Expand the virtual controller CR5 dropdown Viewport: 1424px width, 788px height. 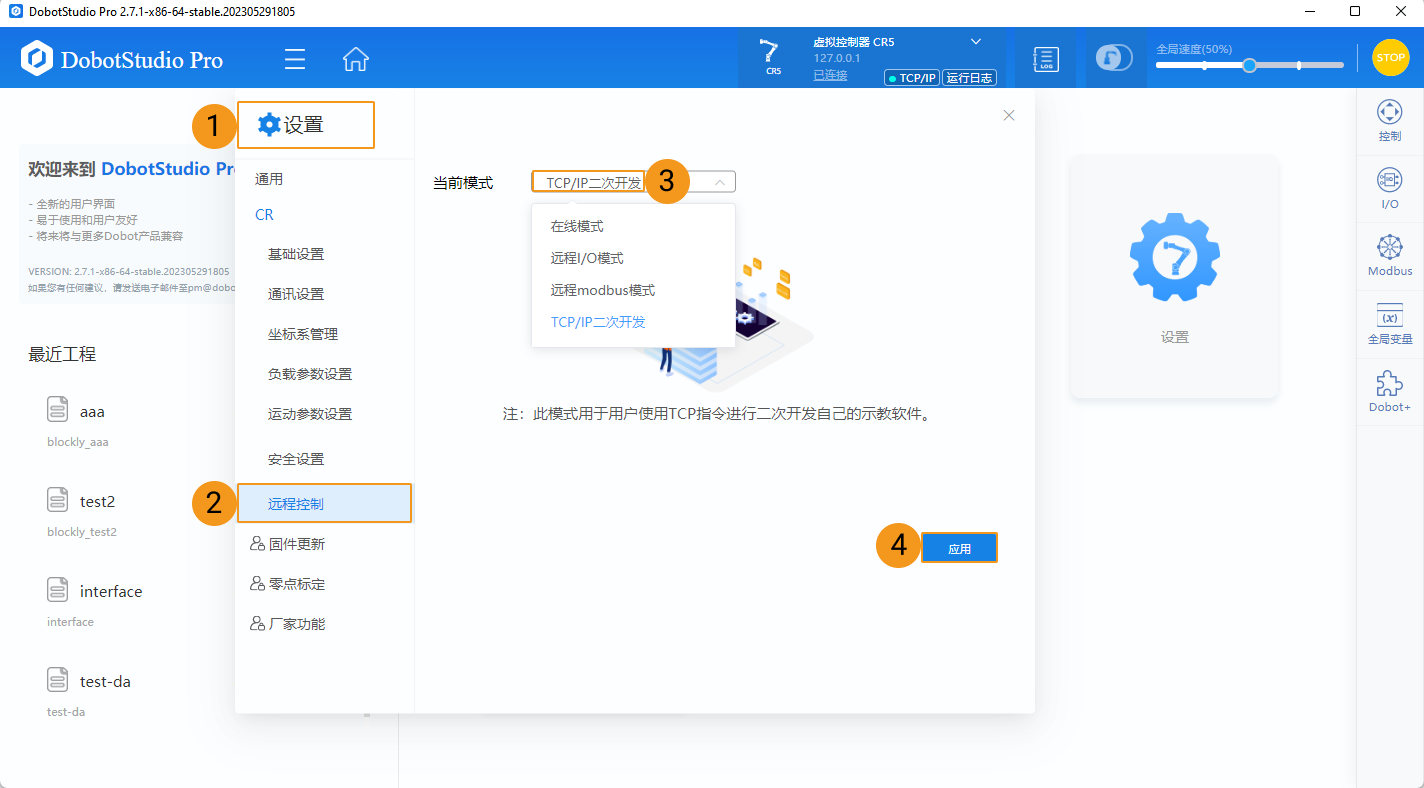pyautogui.click(x=975, y=42)
